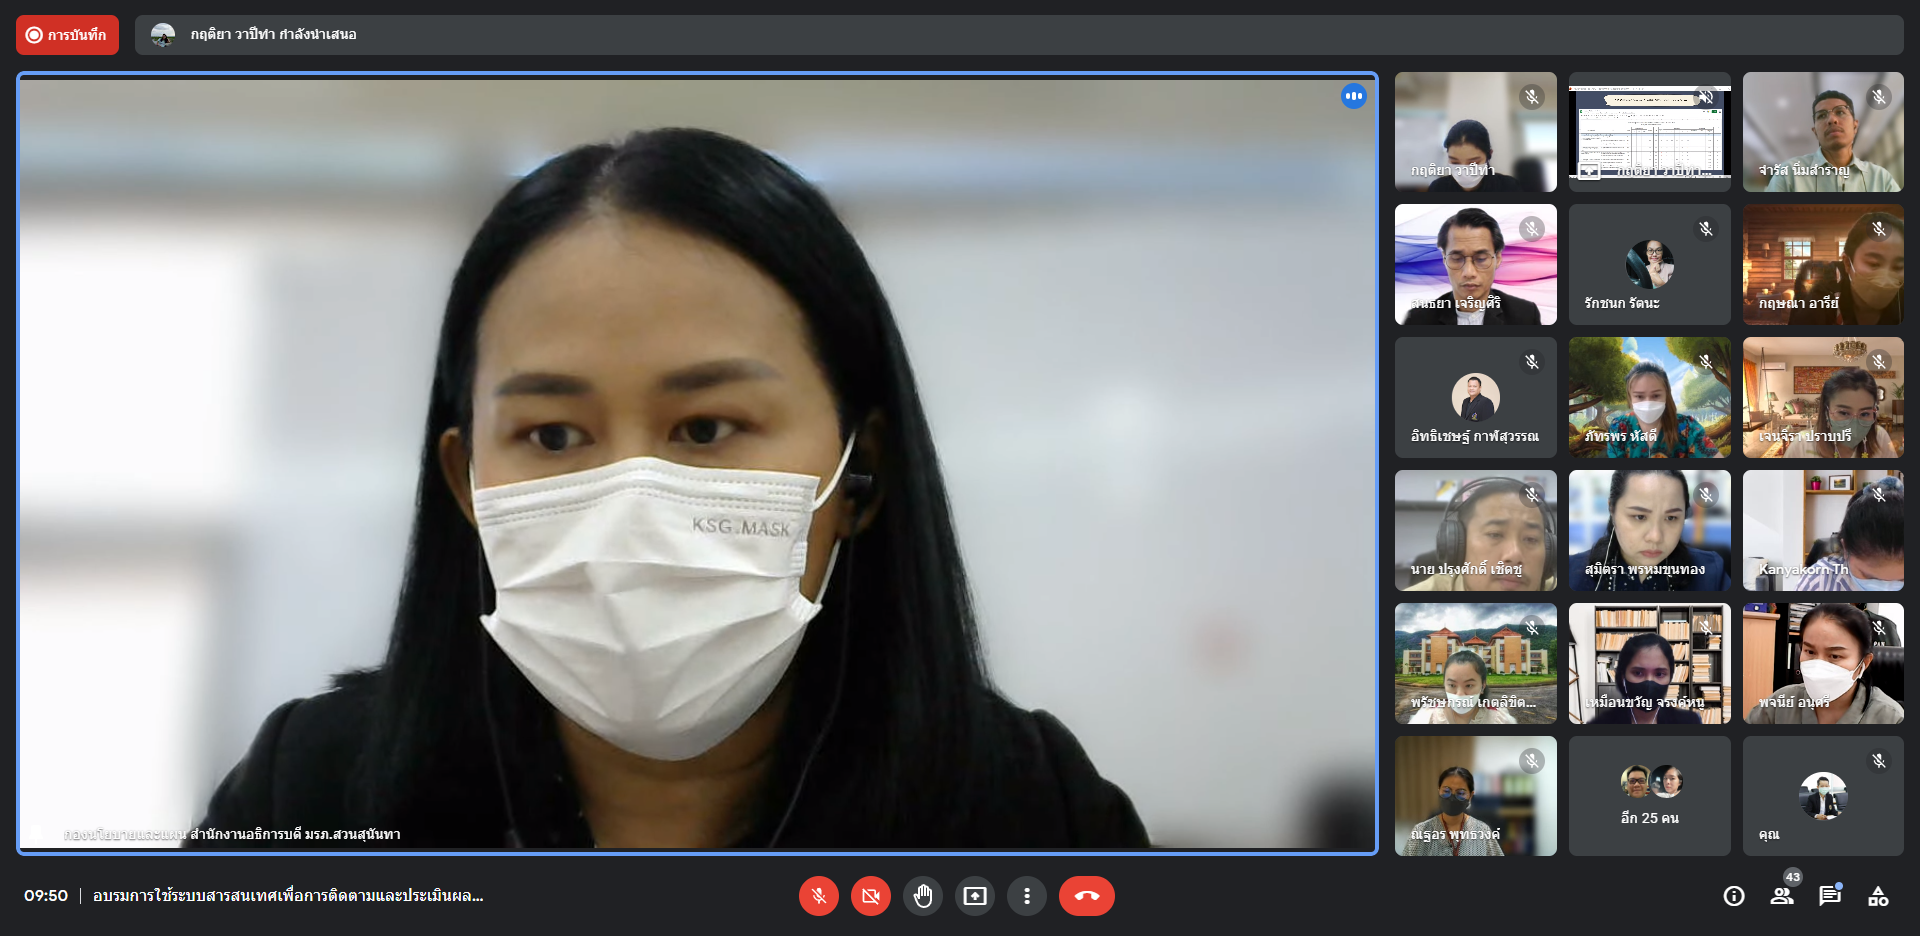Raise hand in the meeting
Screen dimensions: 1920x936
922,896
